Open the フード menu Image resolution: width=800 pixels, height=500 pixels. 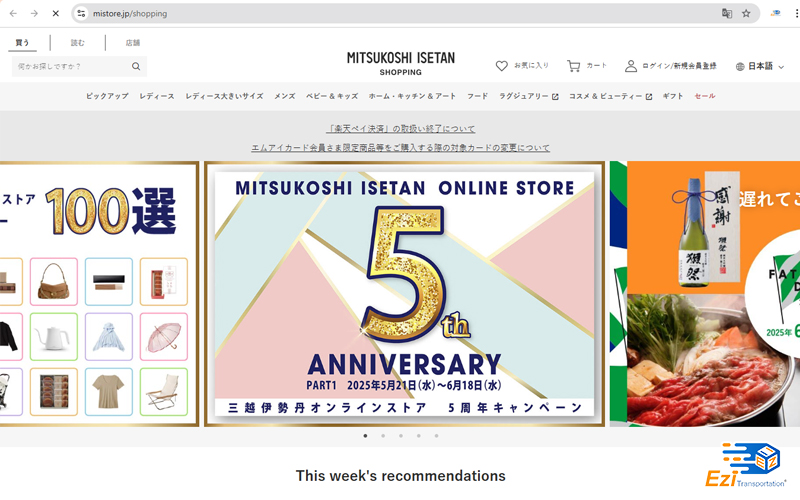(478, 96)
